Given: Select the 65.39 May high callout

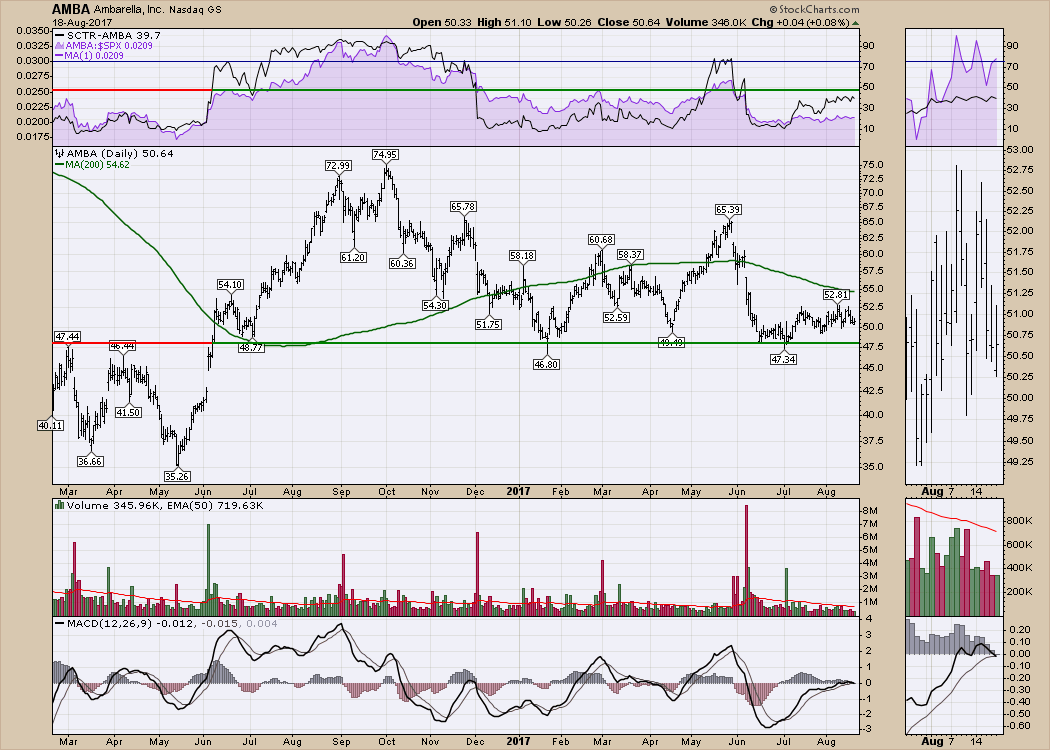Looking at the screenshot, I should [727, 210].
